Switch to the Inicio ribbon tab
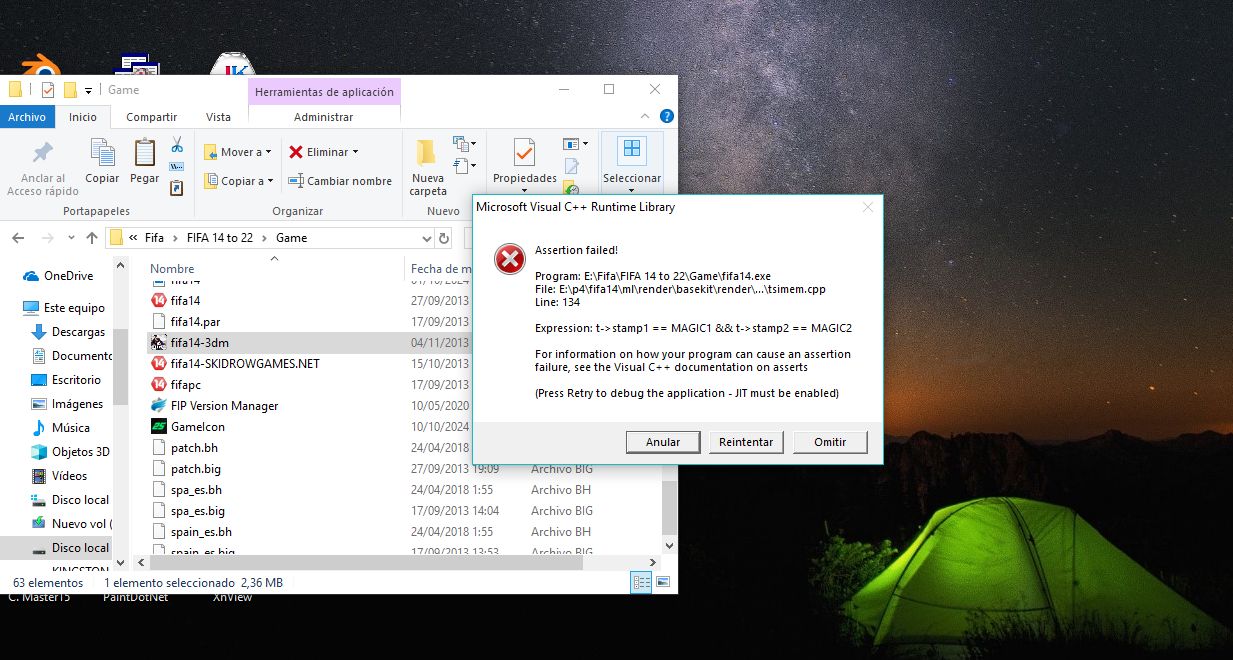 [x=83, y=117]
